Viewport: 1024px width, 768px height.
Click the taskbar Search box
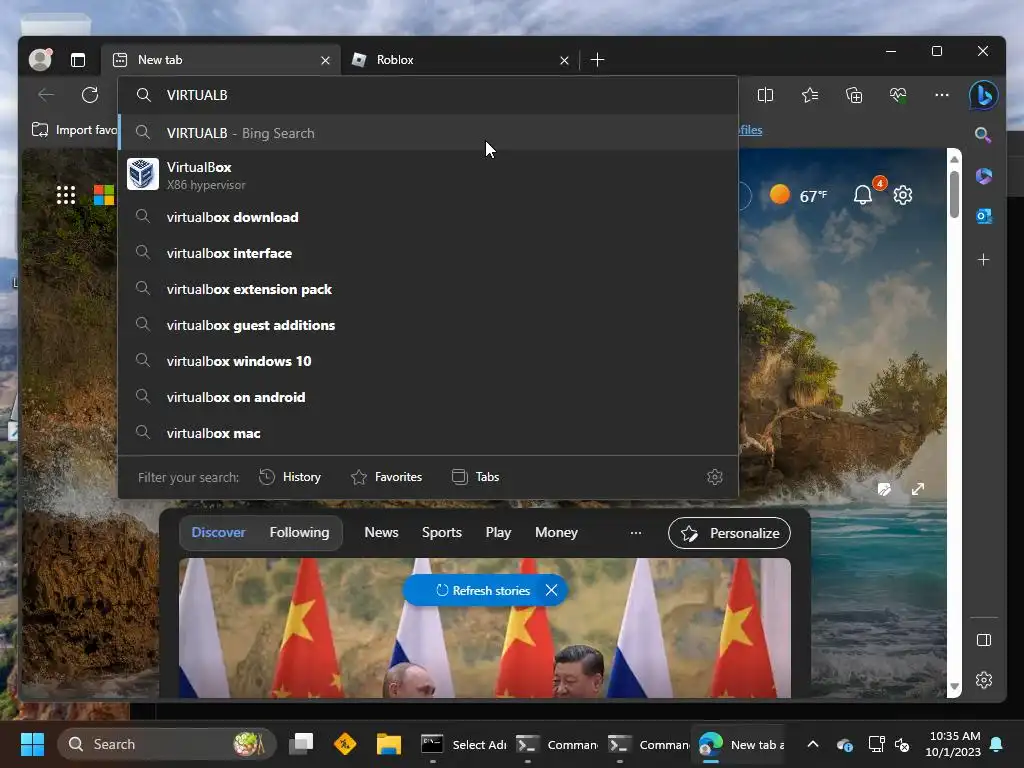point(167,744)
